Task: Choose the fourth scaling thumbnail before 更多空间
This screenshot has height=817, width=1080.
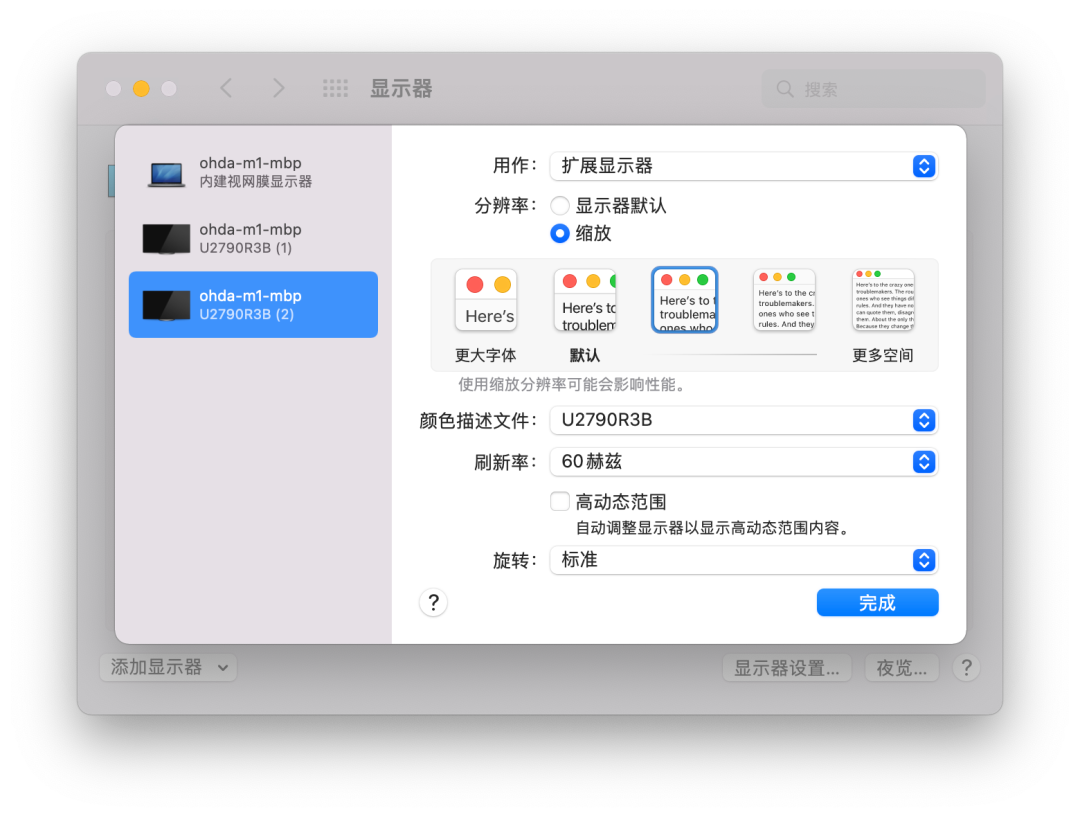Action: tap(784, 300)
